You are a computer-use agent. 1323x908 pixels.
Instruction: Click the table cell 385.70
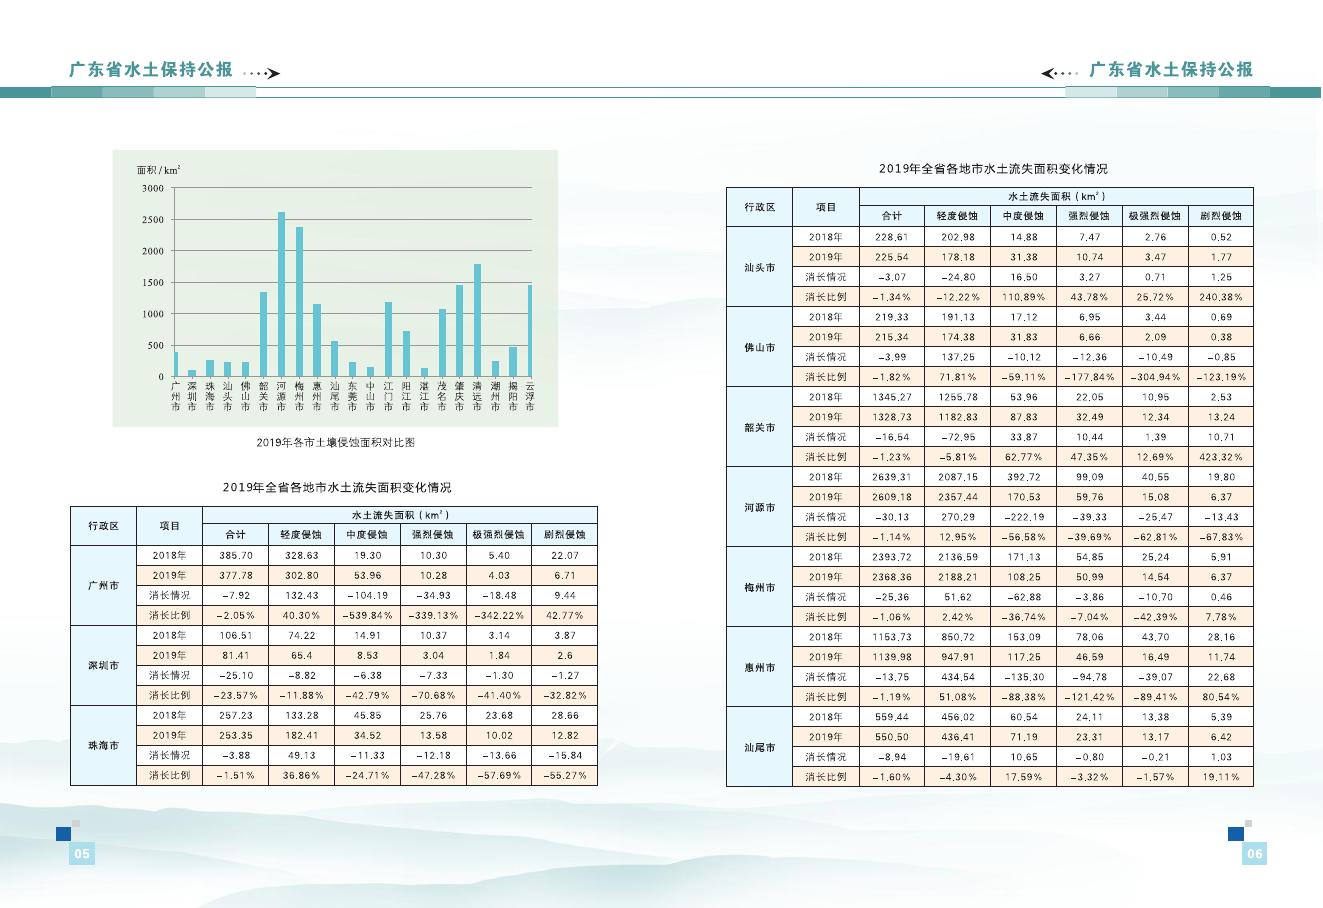click(x=235, y=555)
